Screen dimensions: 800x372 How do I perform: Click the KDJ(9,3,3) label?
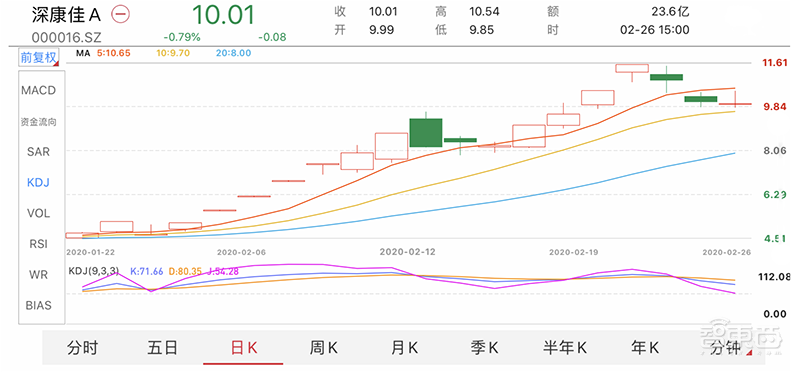[x=94, y=271]
